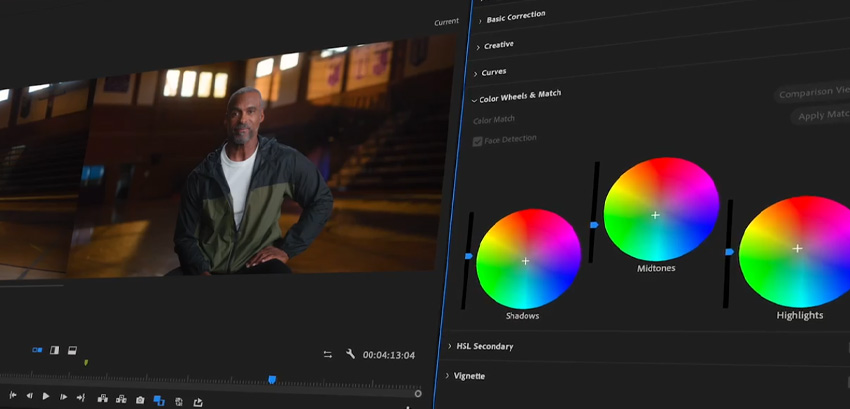
Task: Toggle the blue Comparison View icon
Action: pos(159,401)
